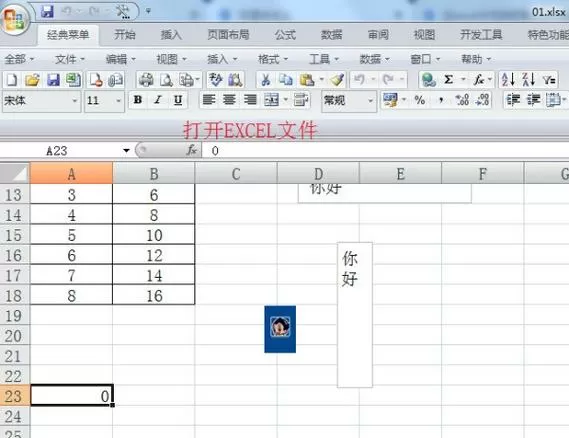Screen dimensions: 569x438
Task: Select column A header
Action: tap(71, 173)
